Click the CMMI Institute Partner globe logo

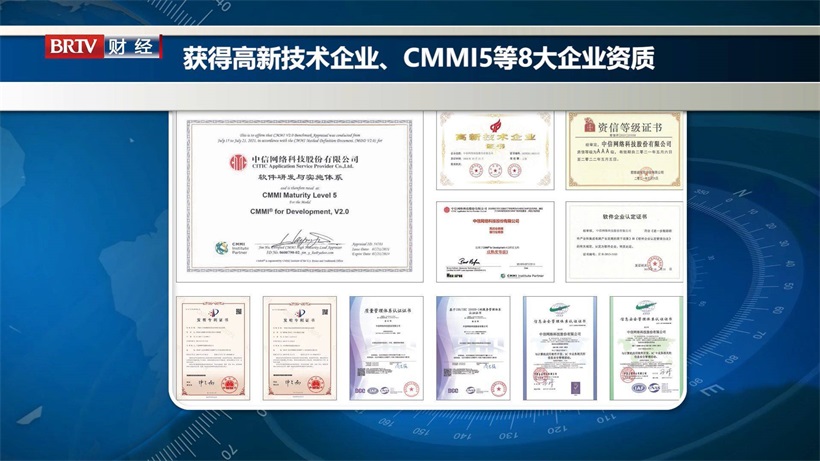pos(222,247)
